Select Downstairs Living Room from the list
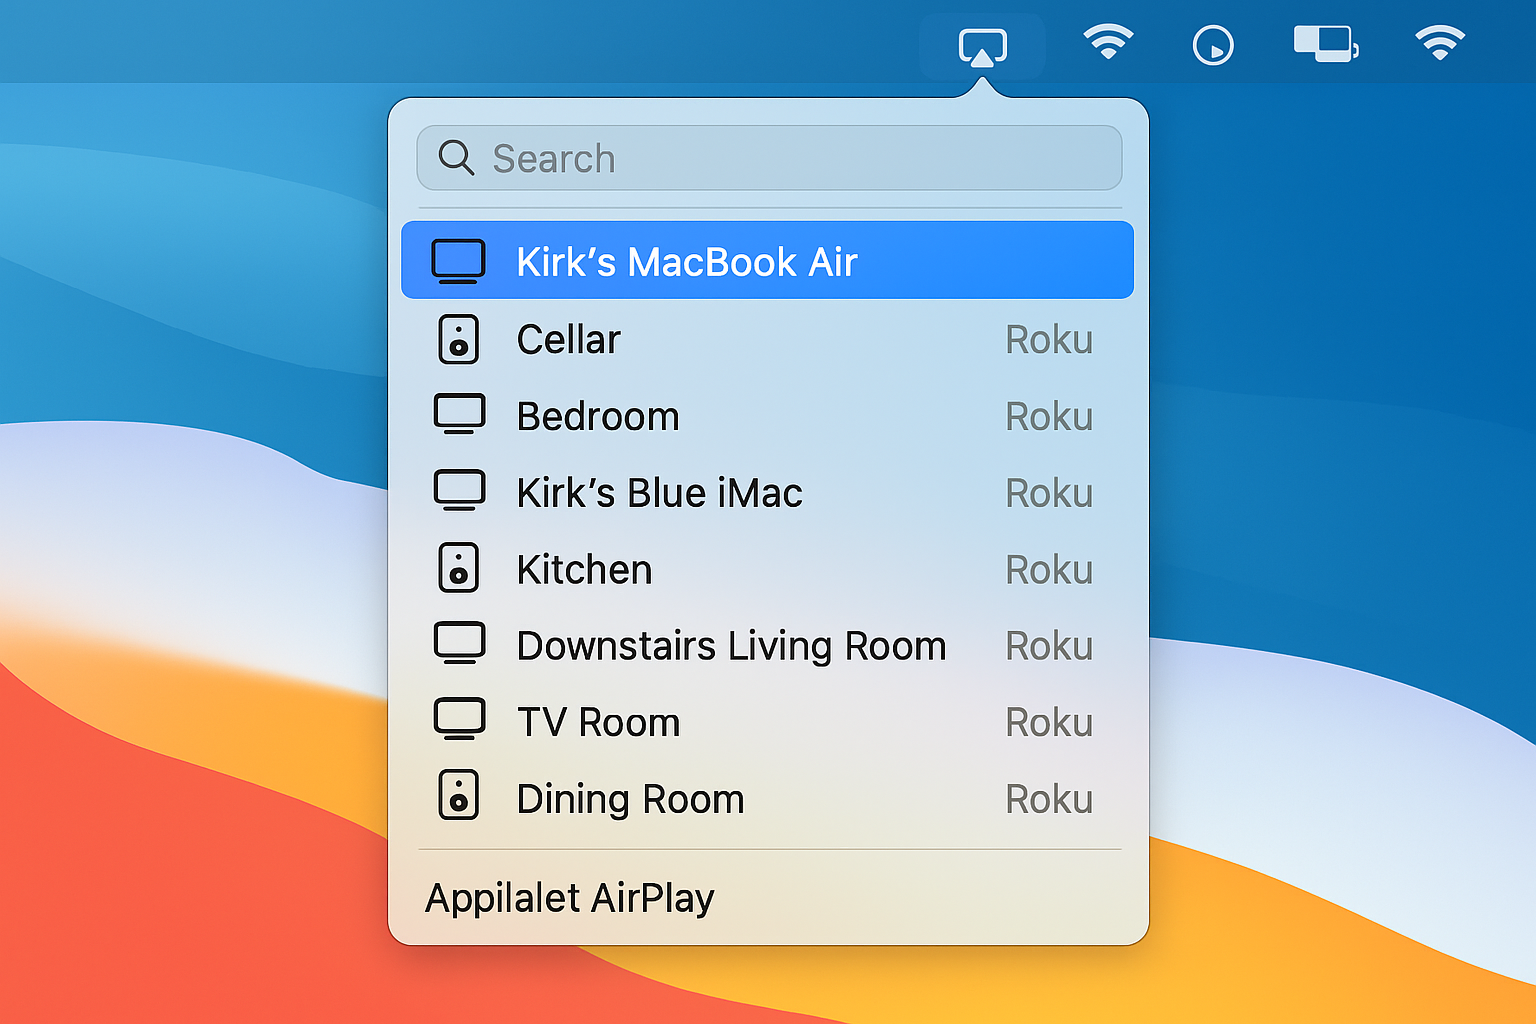This screenshot has width=1536, height=1024. click(x=731, y=645)
